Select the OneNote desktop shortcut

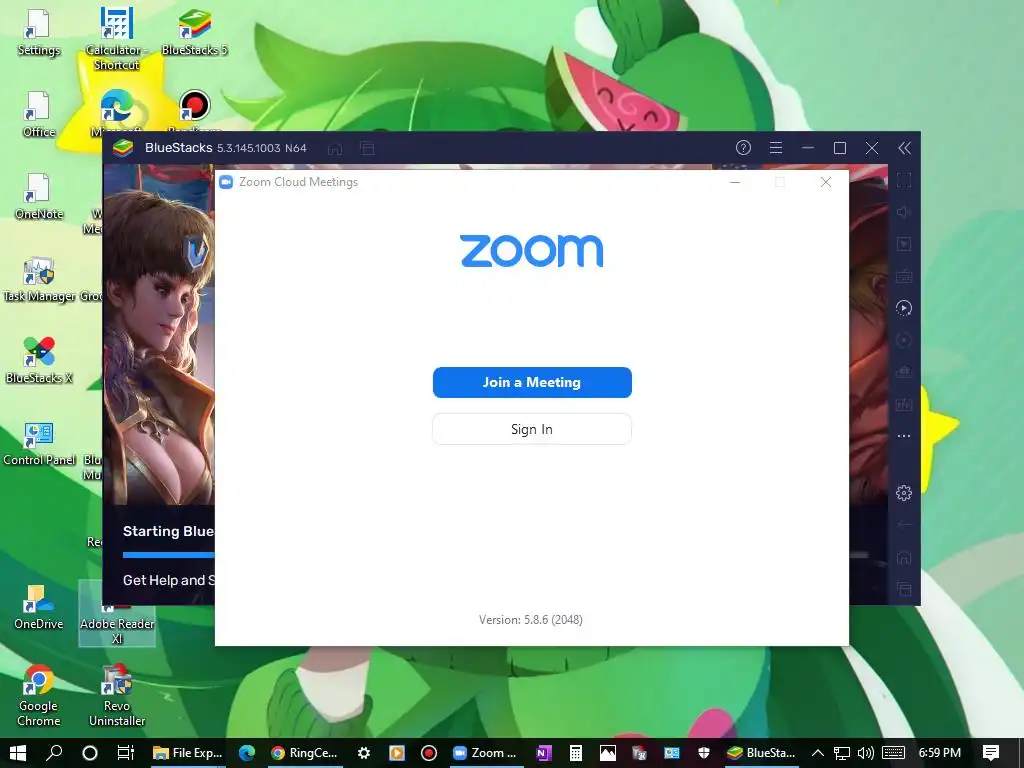coord(39,196)
